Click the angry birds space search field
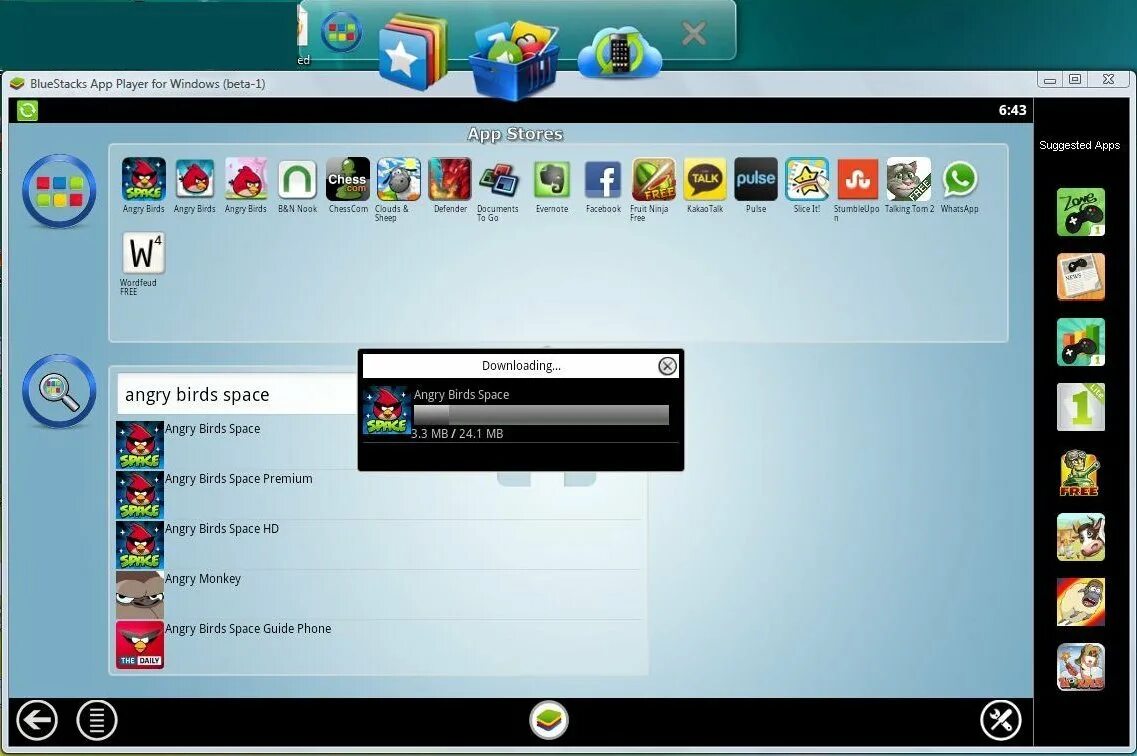 239,394
